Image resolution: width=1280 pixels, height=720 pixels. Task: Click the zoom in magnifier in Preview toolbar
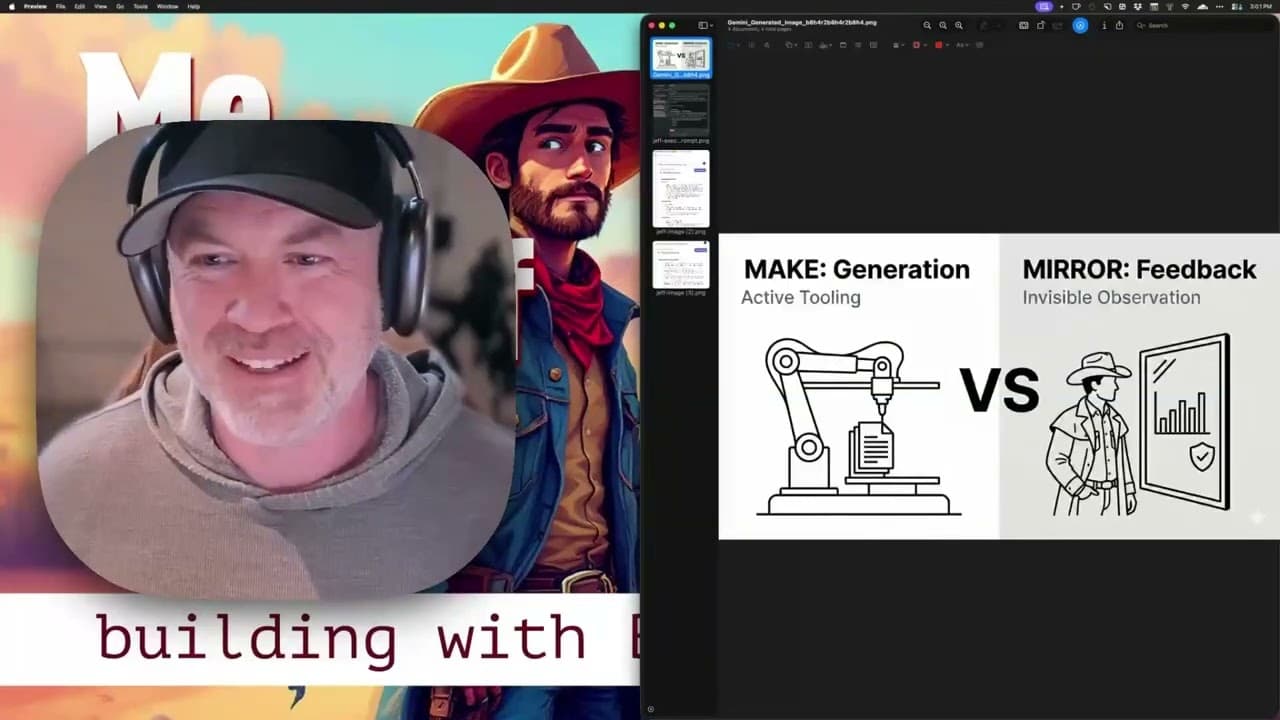coord(943,25)
